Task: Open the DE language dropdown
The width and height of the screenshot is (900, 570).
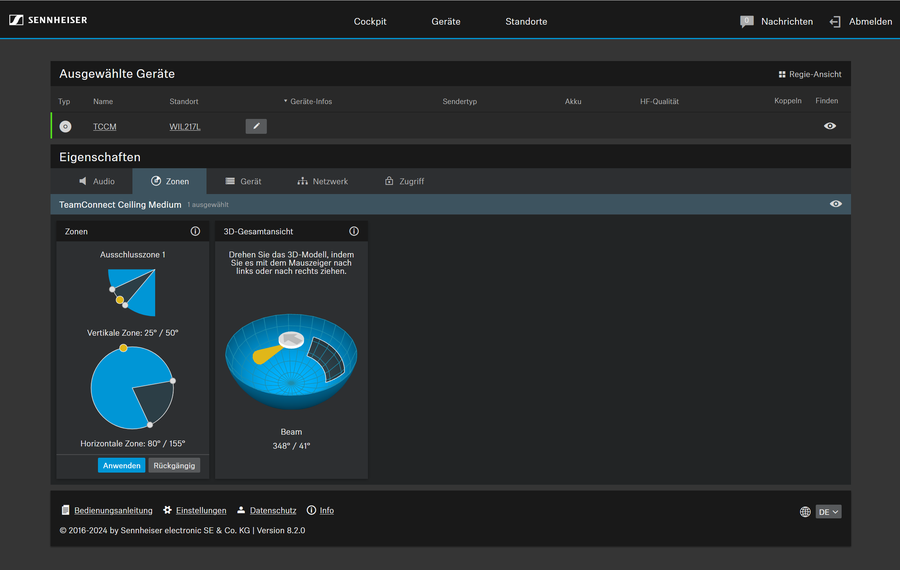Action: [x=828, y=511]
